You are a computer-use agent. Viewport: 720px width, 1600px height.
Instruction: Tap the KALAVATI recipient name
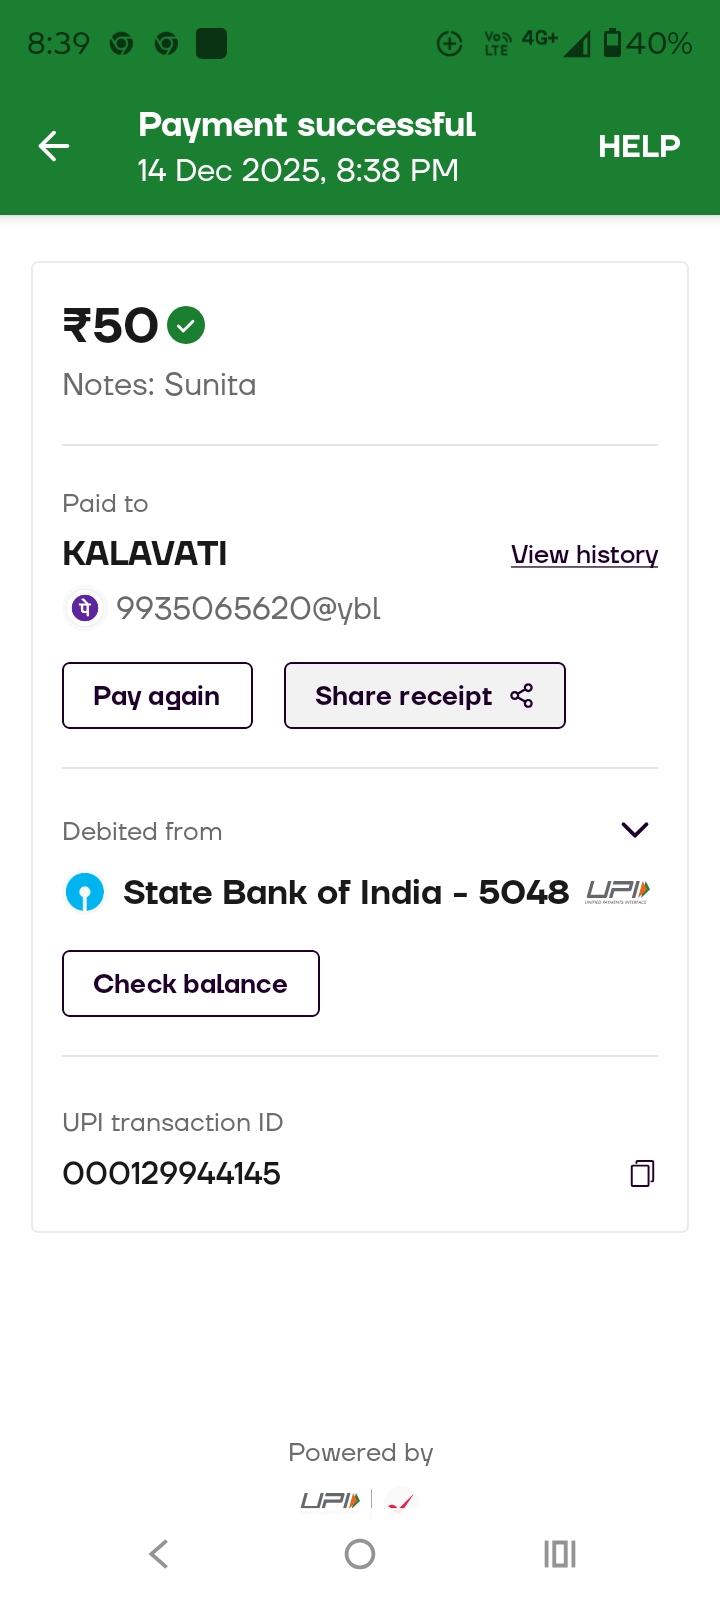tap(145, 554)
